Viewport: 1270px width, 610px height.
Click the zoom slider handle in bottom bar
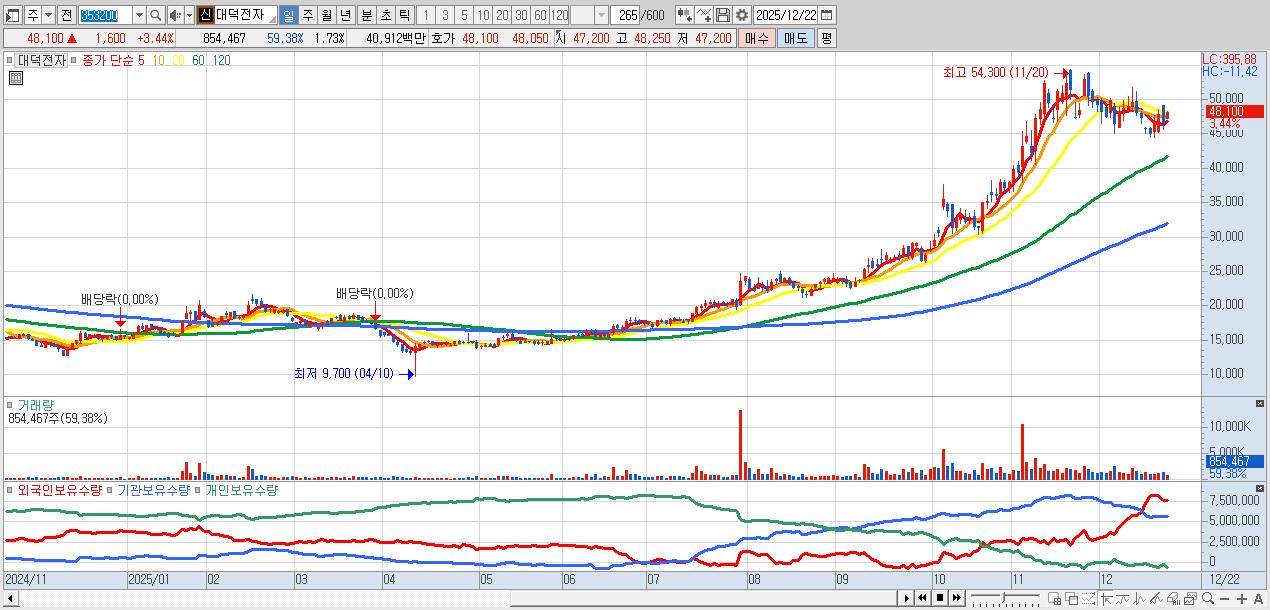[x=1003, y=598]
